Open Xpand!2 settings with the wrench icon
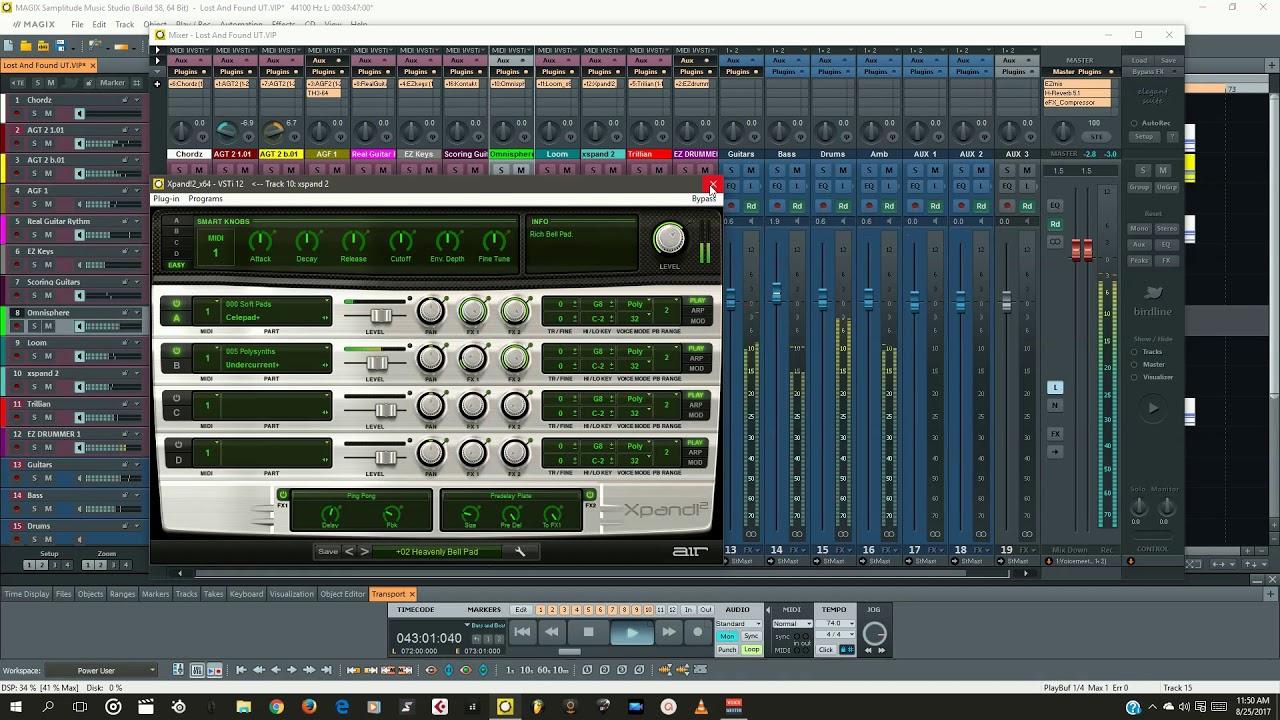1280x720 pixels. [x=520, y=551]
